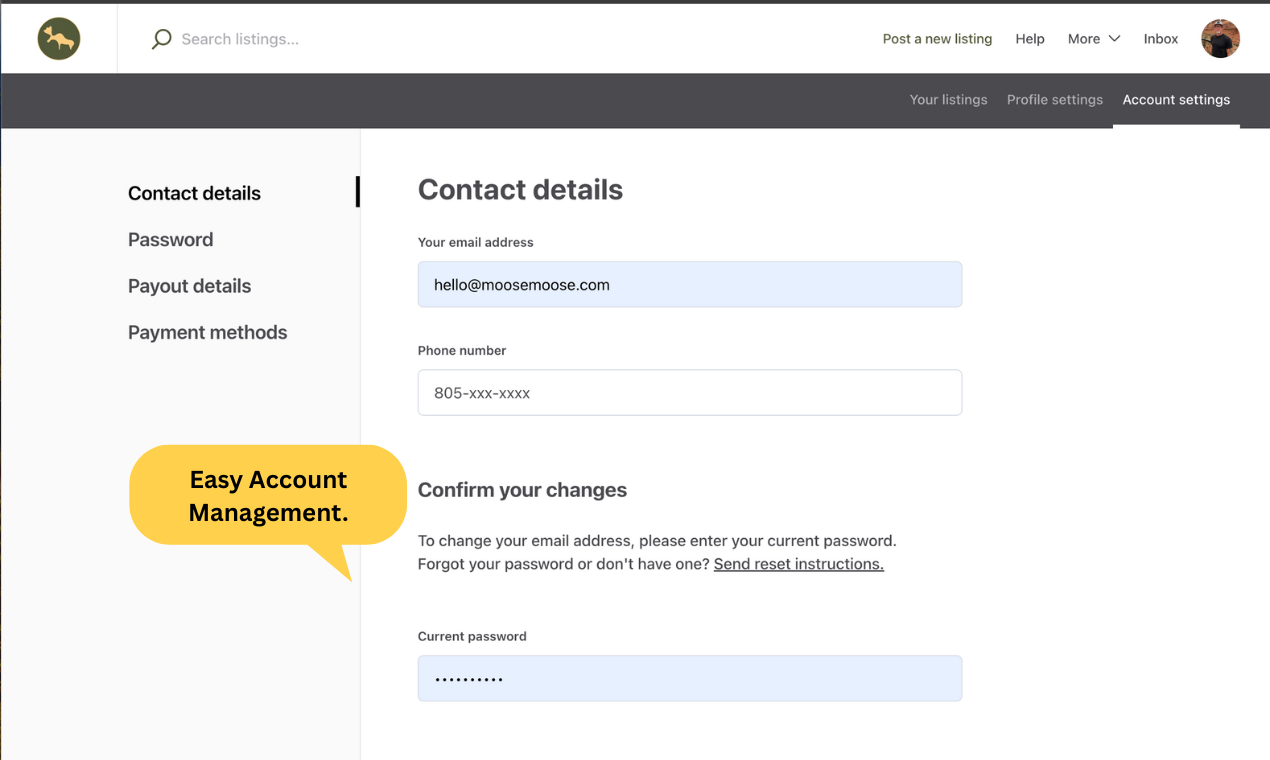Switch to Profile settings tab
Screen dimensions: 1270x760
point(1055,100)
